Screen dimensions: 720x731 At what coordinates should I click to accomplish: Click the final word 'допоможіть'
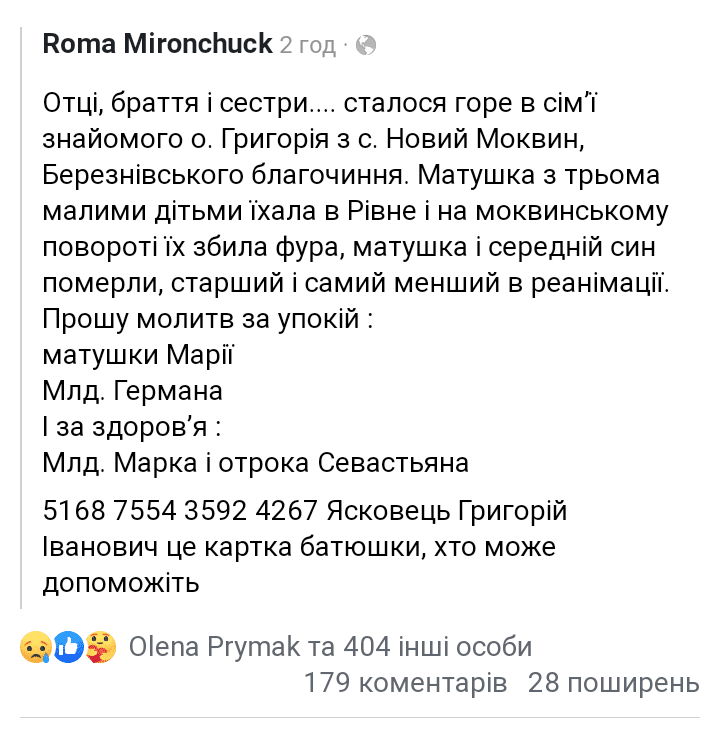pos(121,583)
